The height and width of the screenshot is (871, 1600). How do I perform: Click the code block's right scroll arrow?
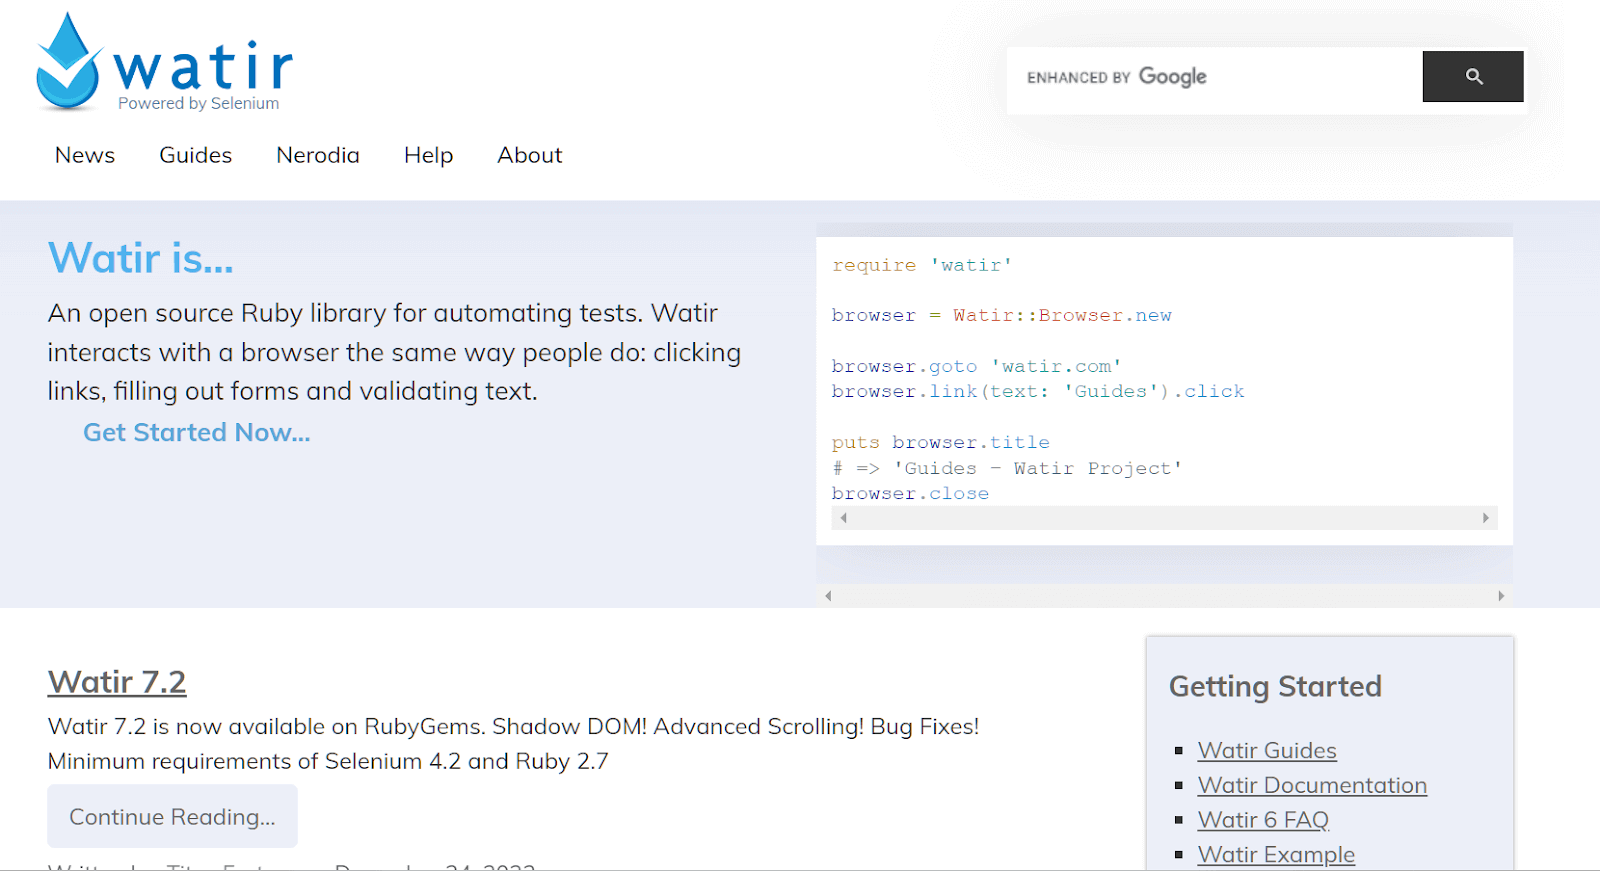coord(1485,518)
